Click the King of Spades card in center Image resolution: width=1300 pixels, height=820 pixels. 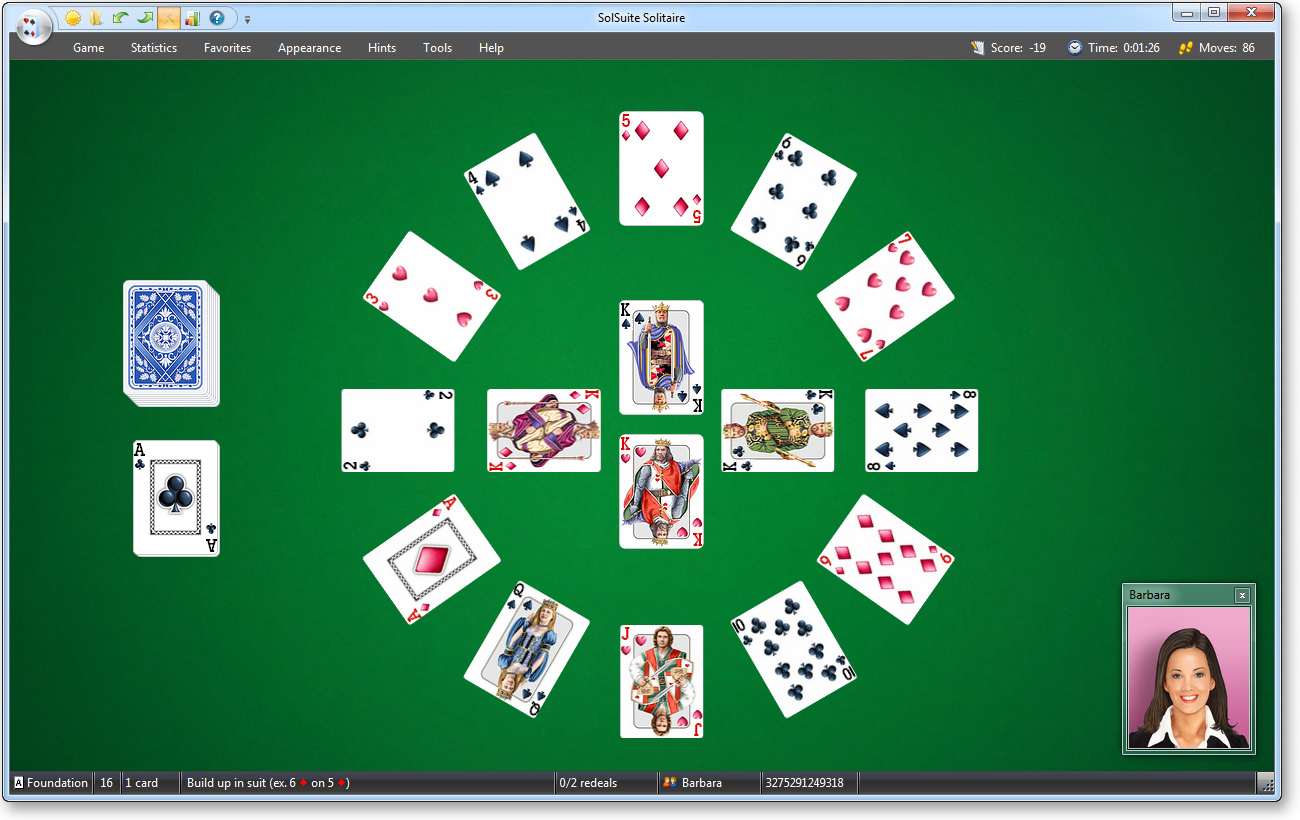[x=661, y=357]
